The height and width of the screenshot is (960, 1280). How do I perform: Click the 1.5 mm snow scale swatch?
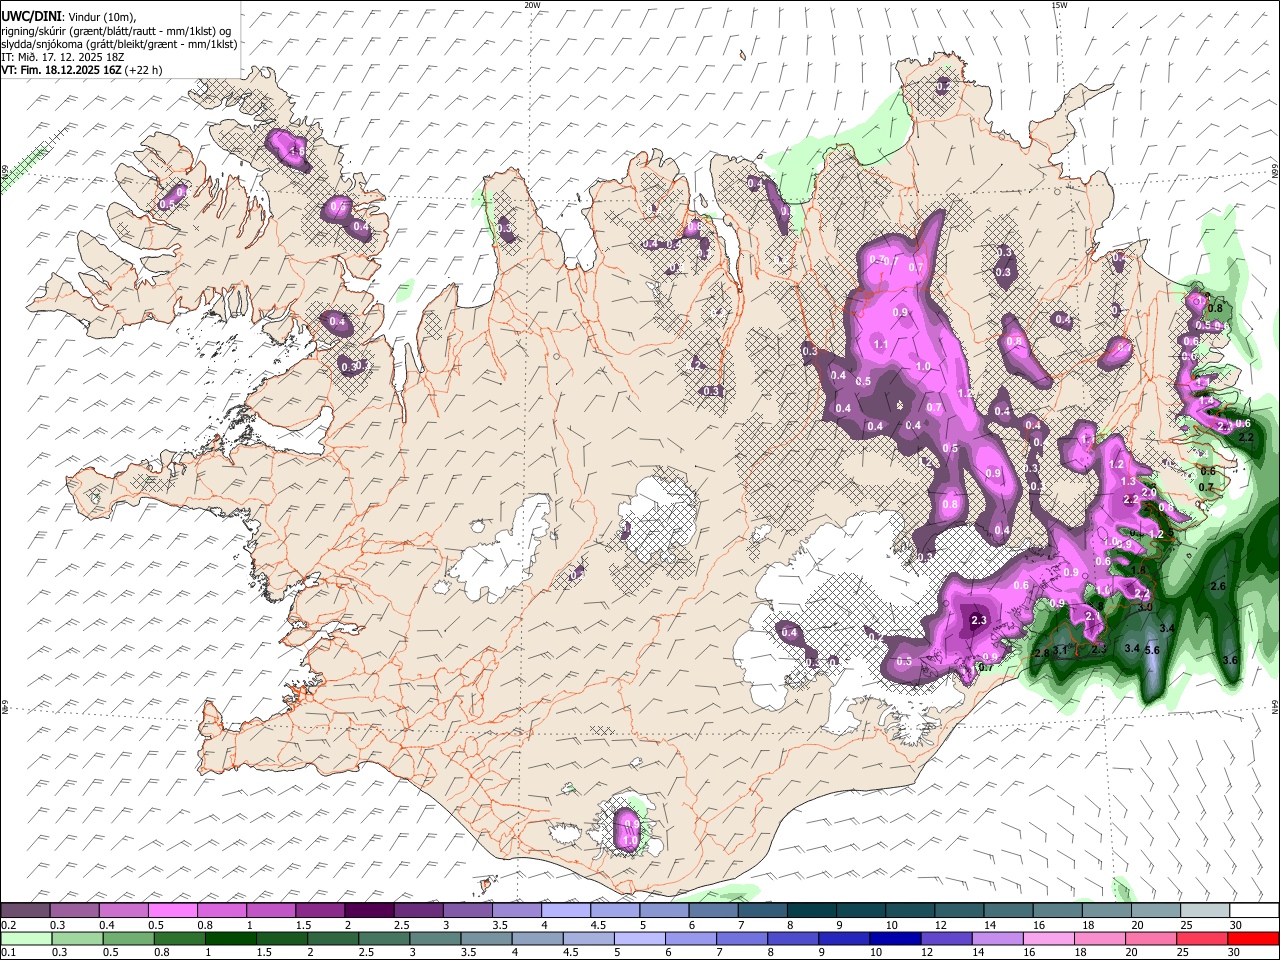point(319,910)
